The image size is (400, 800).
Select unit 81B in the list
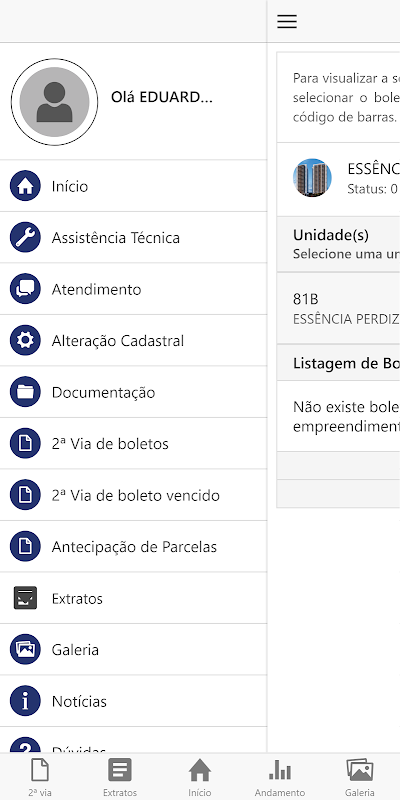338,308
